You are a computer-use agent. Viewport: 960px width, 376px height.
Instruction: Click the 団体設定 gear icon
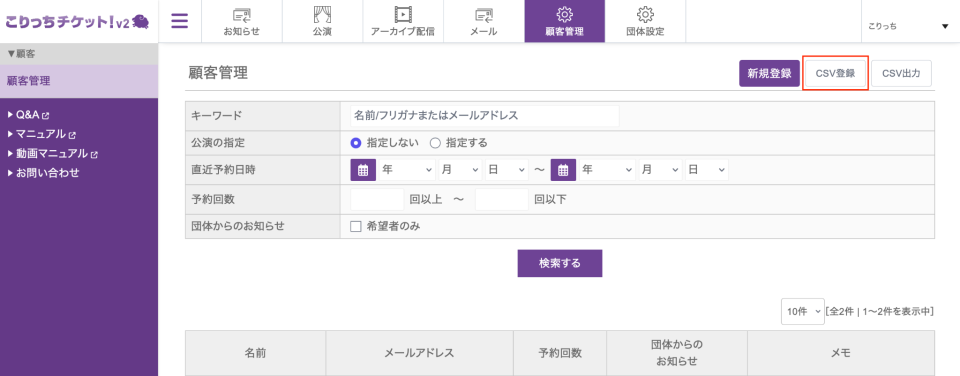645,14
